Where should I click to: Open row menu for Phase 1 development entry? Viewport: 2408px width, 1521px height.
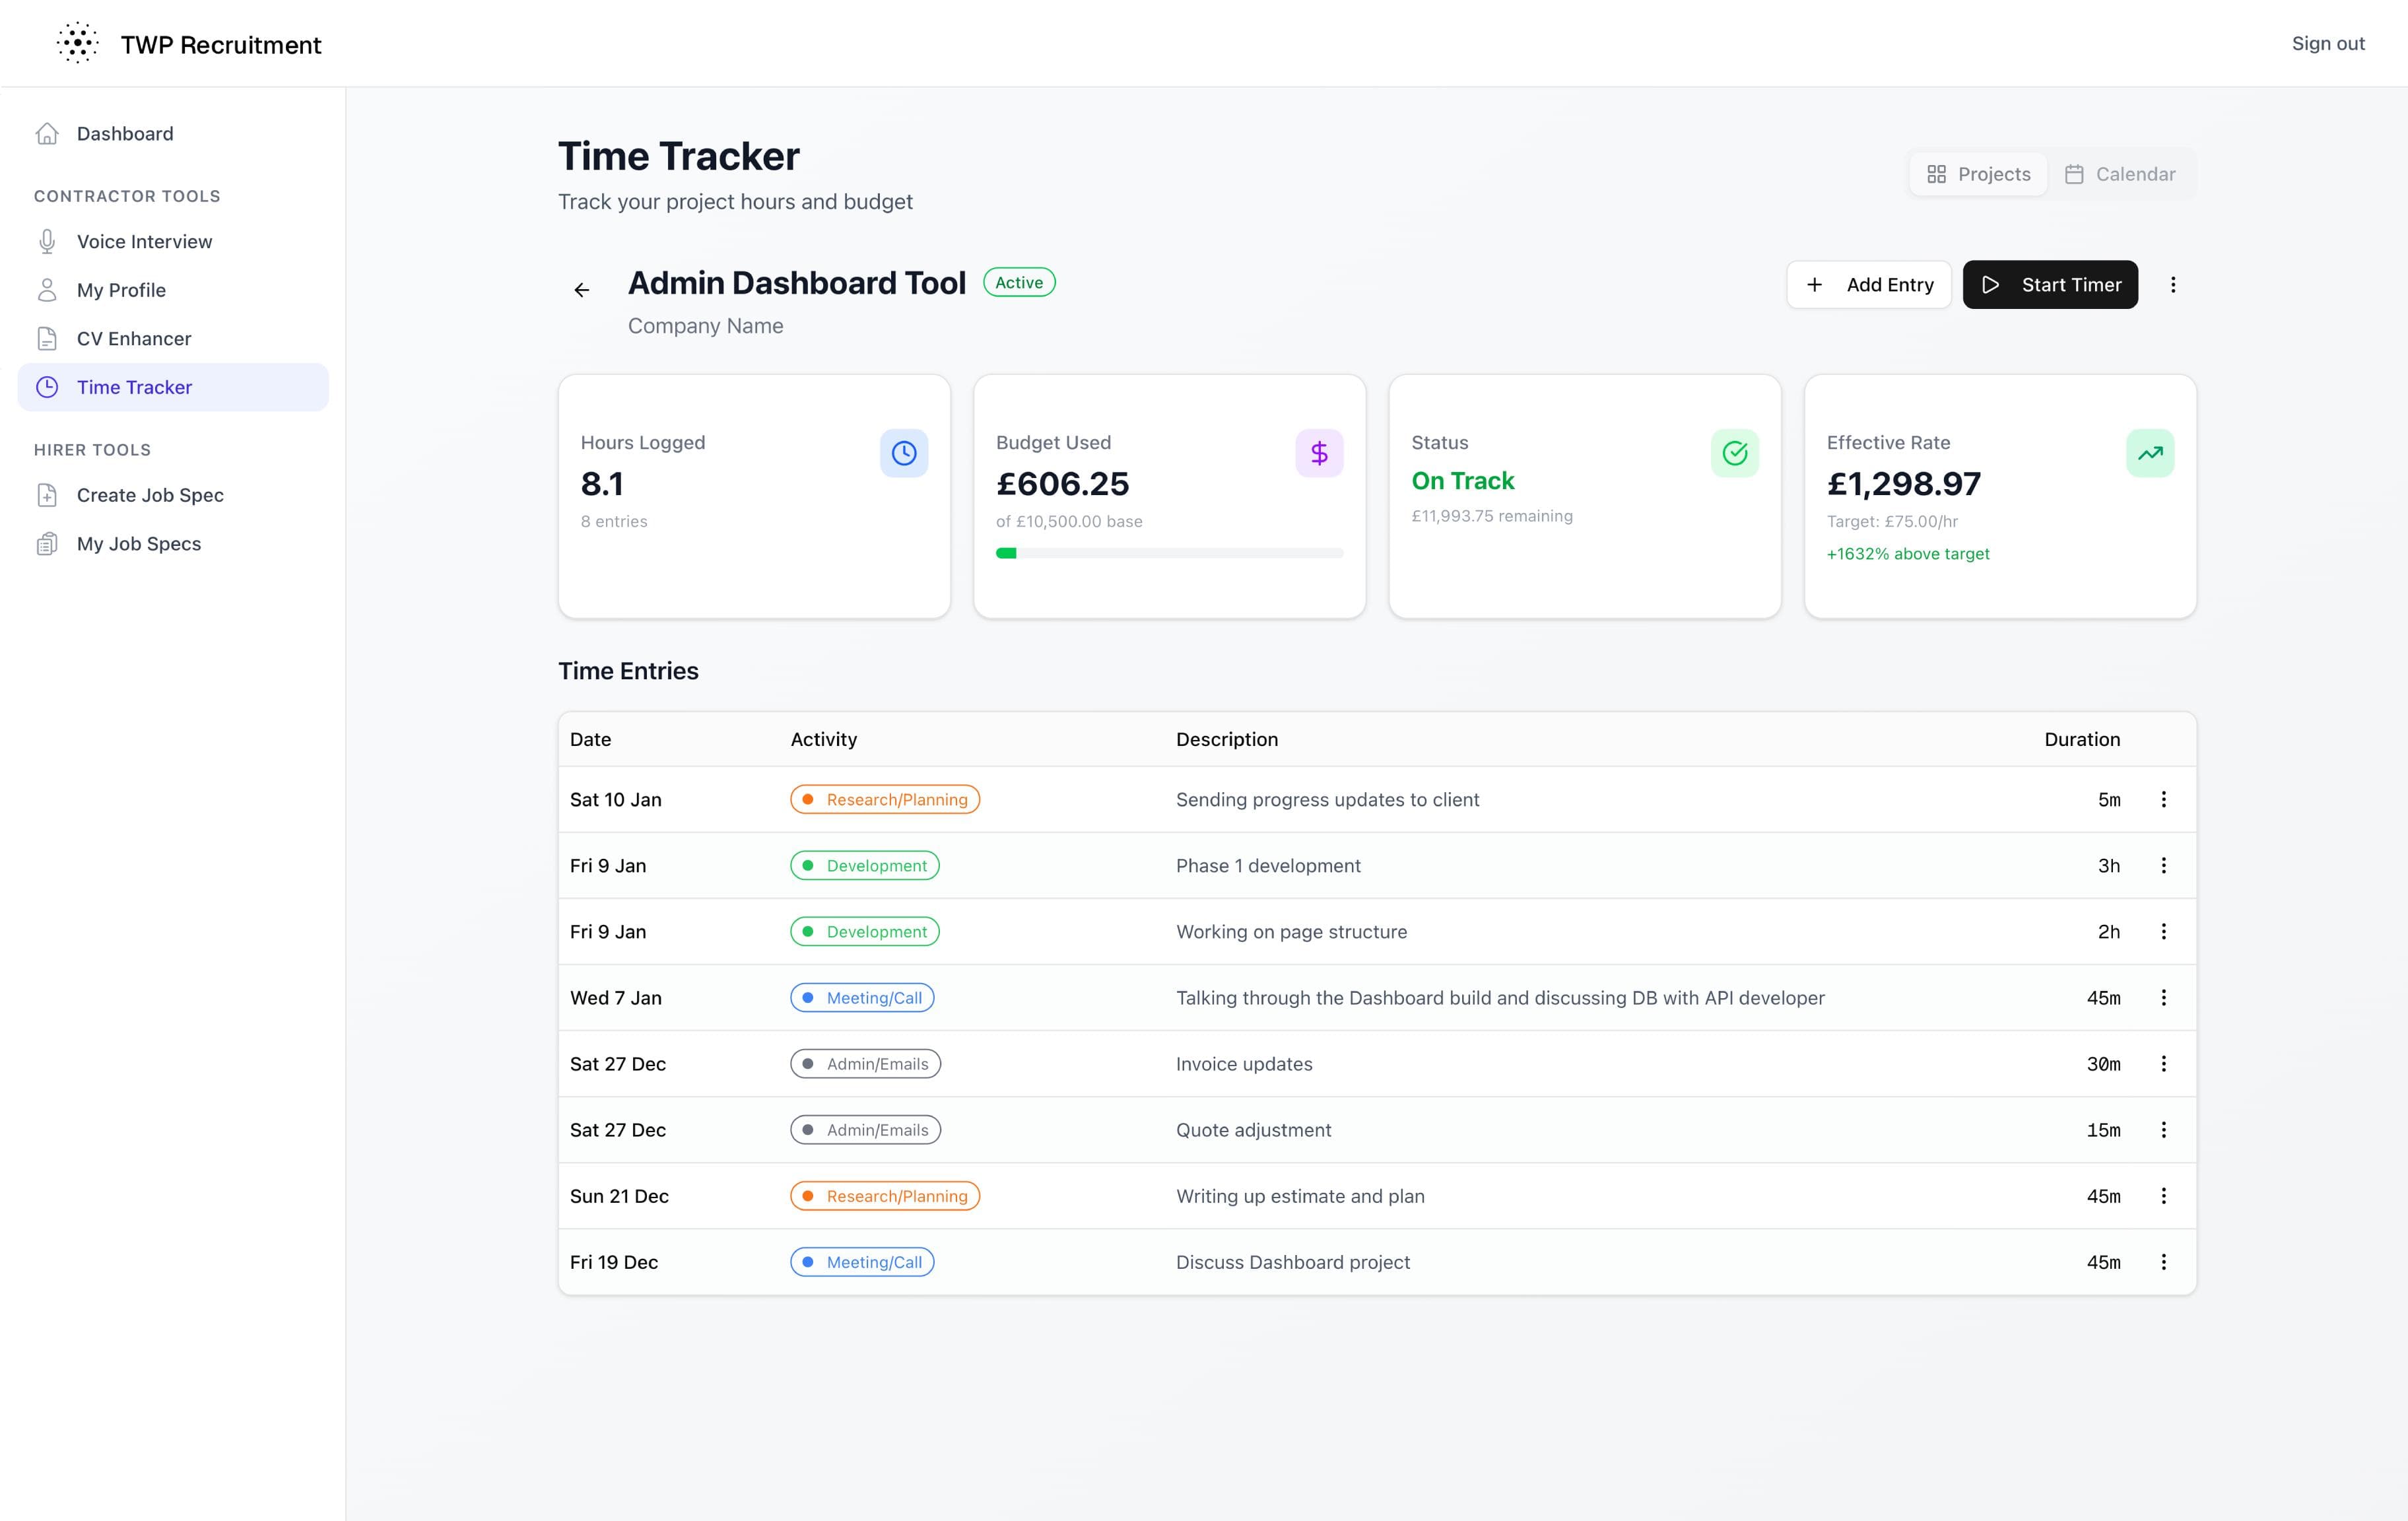[x=2163, y=865]
